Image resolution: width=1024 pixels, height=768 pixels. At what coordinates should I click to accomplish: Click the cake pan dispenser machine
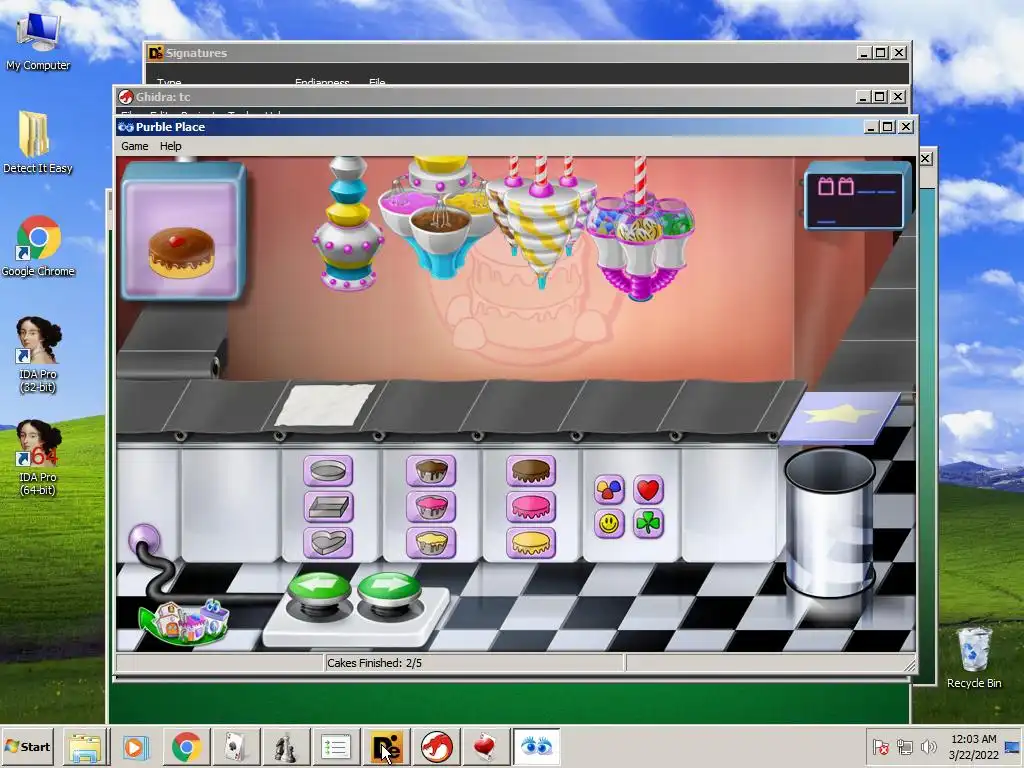347,225
